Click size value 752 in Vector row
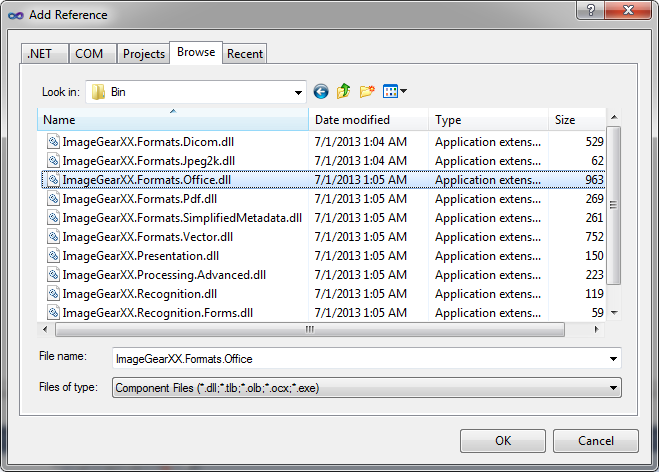Viewport: 662px width, 472px height. 594,237
